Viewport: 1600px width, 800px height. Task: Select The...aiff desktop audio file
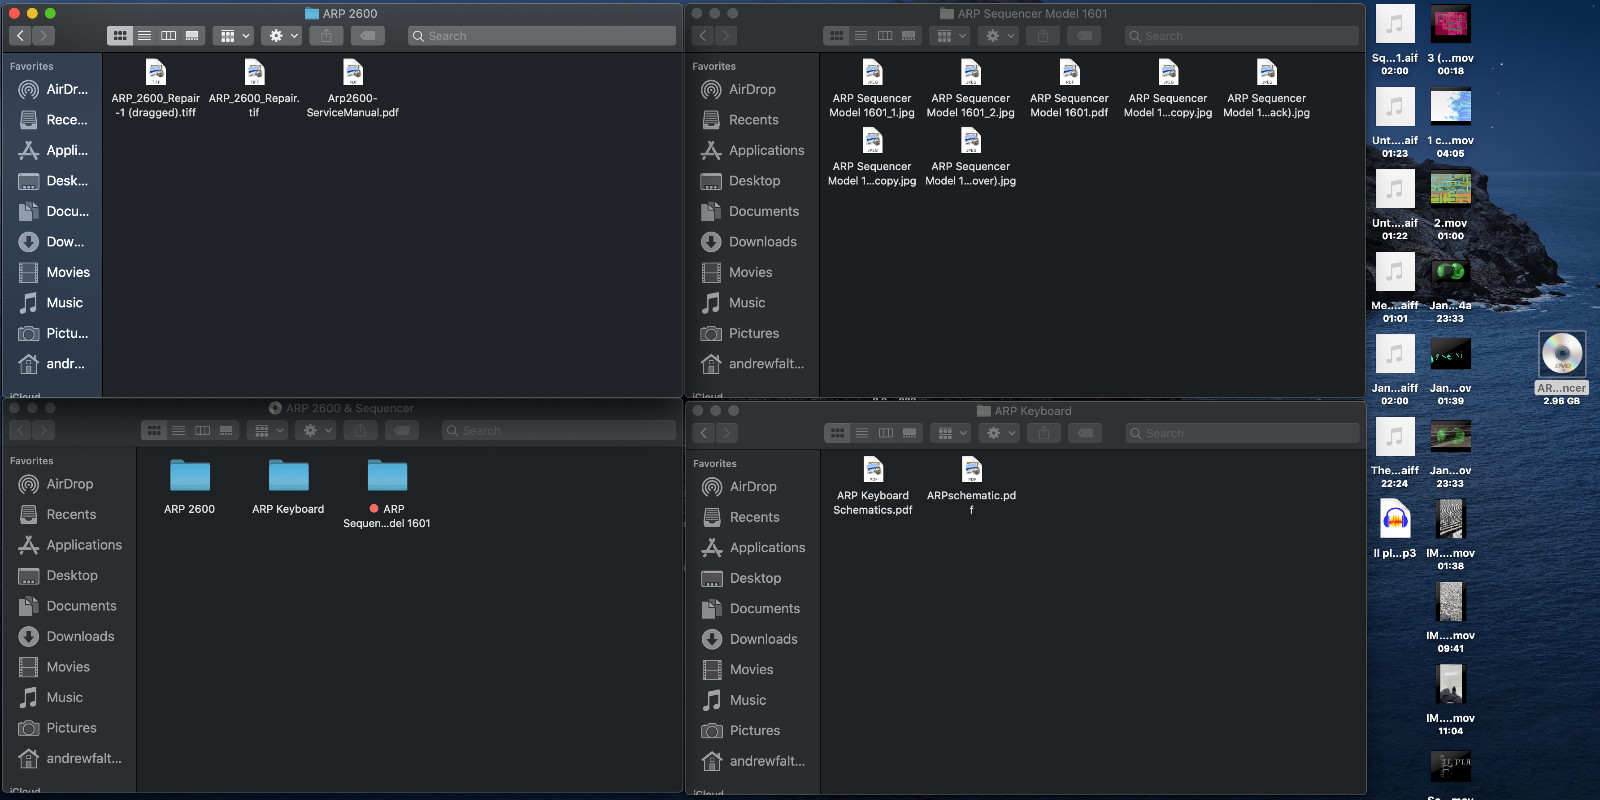click(1395, 453)
